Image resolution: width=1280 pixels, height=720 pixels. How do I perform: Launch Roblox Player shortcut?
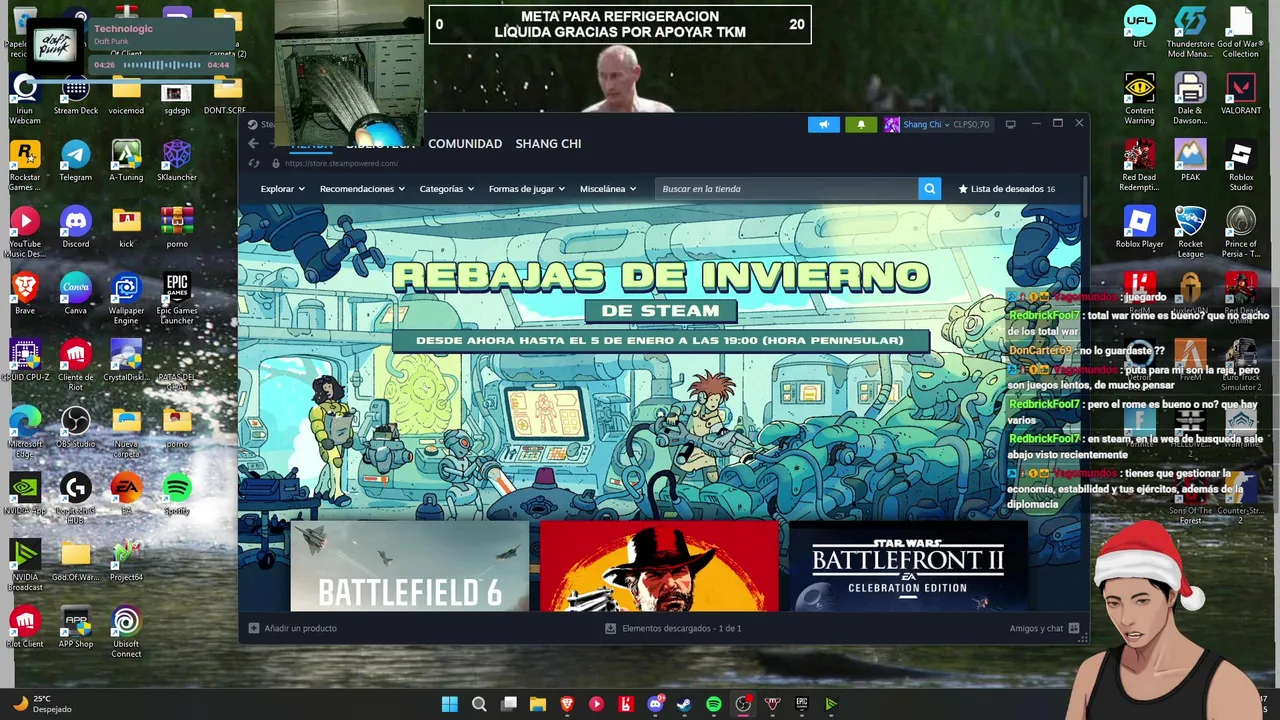pos(1139,227)
